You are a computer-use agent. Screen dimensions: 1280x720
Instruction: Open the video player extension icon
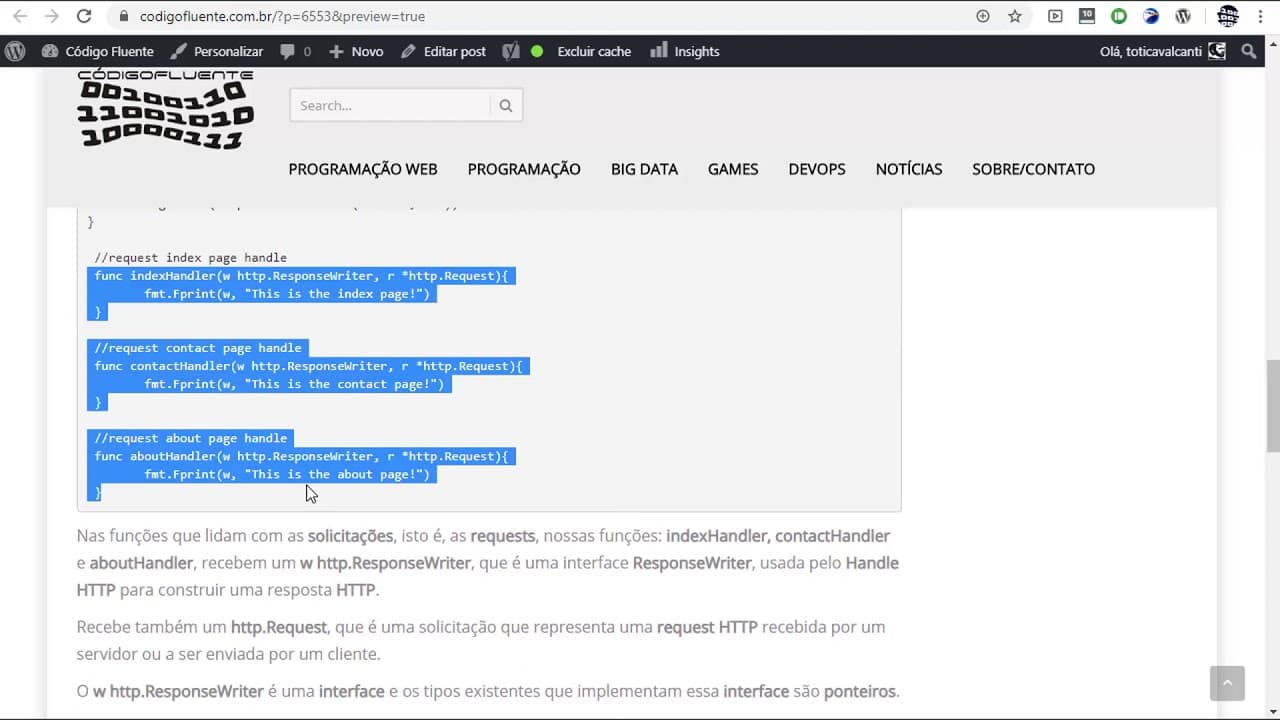click(x=1055, y=16)
